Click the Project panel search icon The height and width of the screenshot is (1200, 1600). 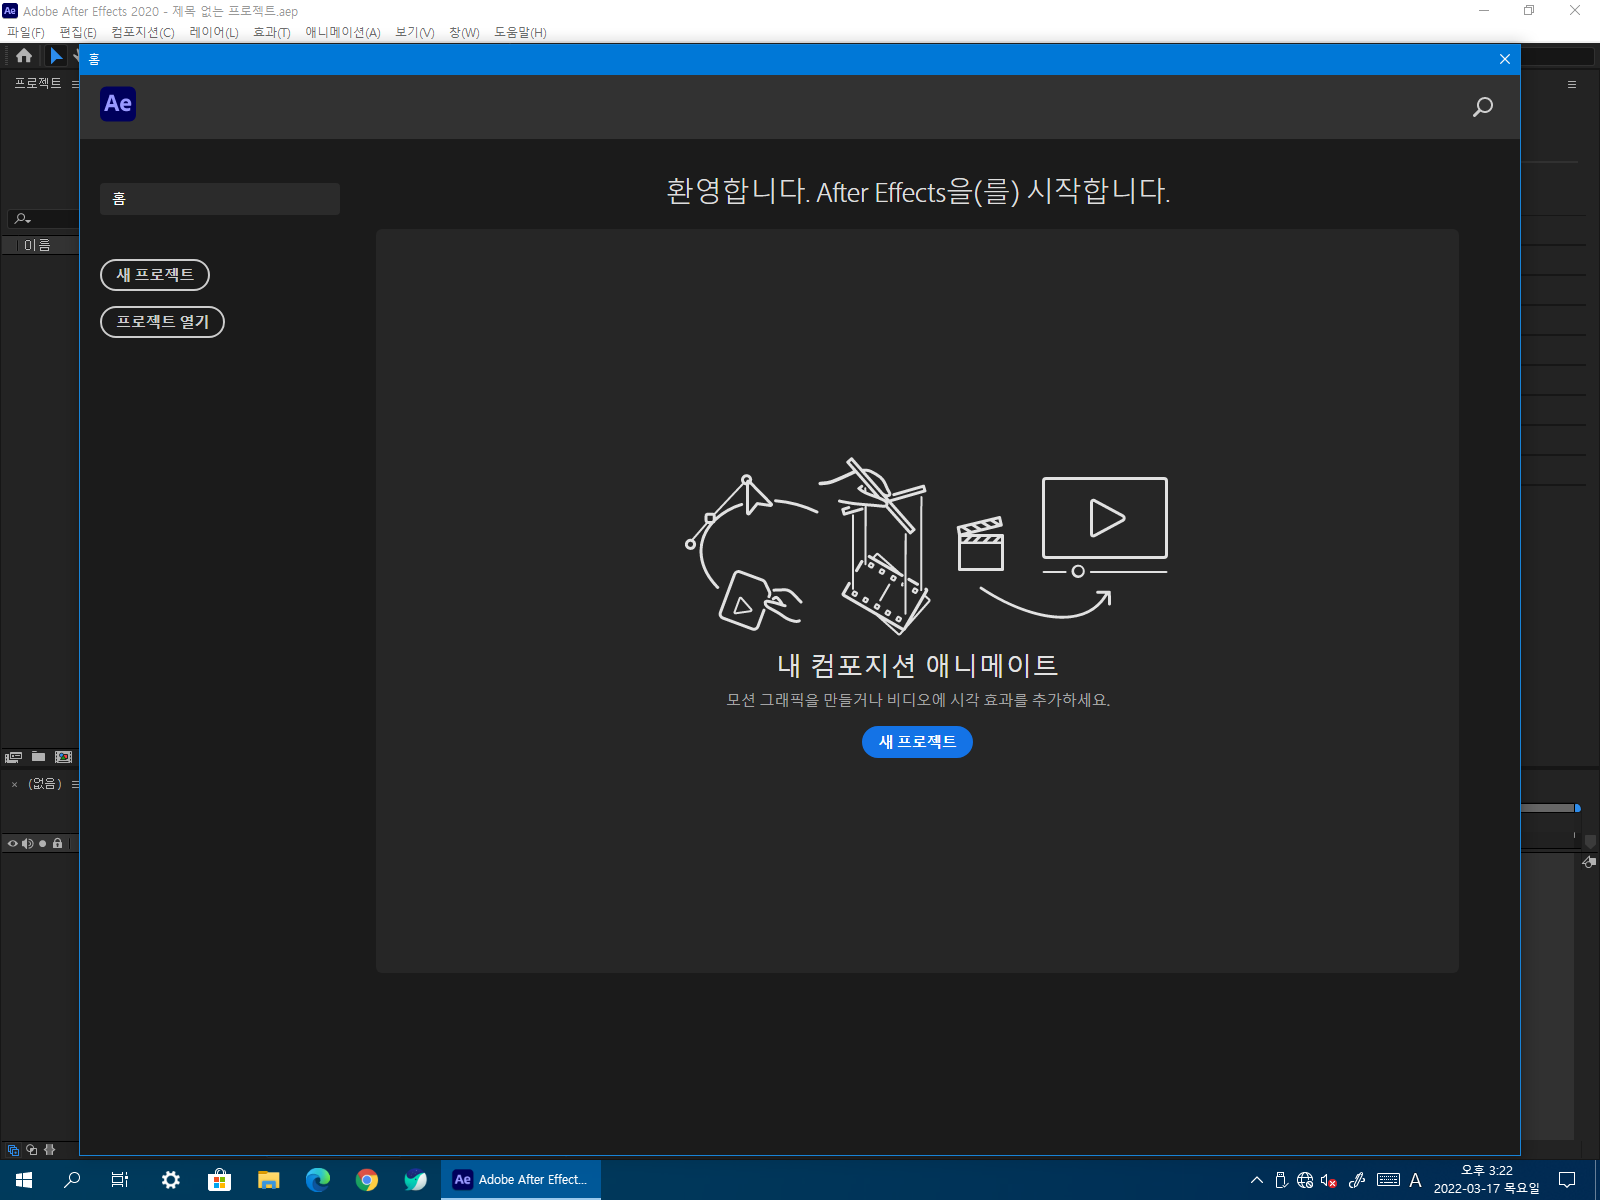pos(22,219)
